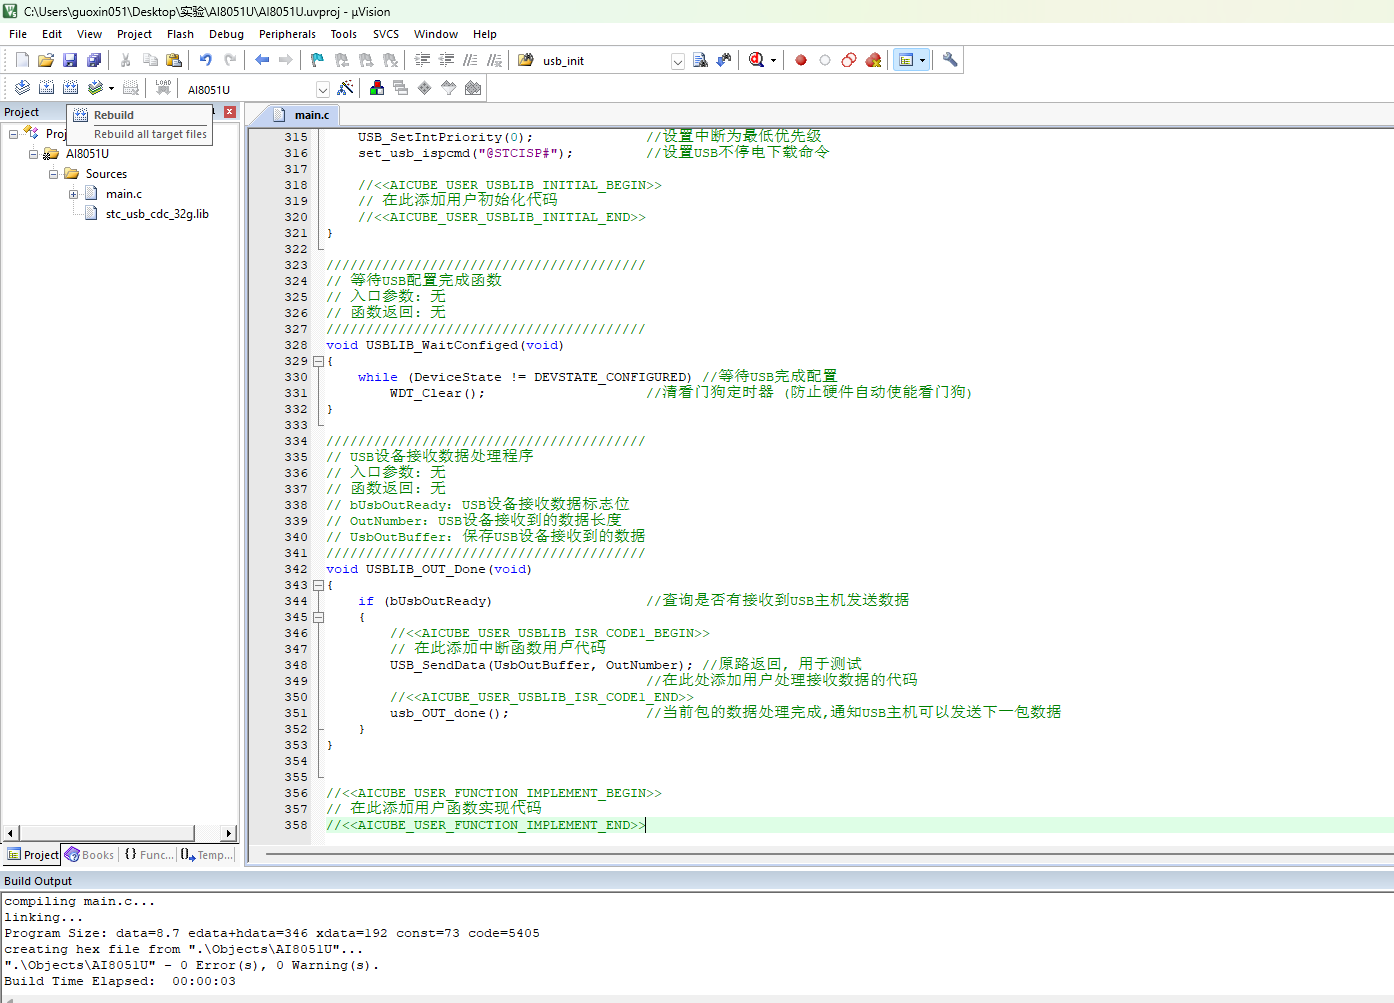Screen dimensions: 1394x1003
Task: Click the Find icon next to usb_init box
Action: [700, 60]
